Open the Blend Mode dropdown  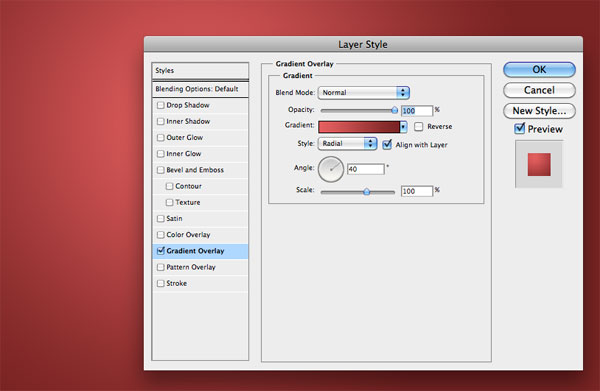(x=364, y=93)
